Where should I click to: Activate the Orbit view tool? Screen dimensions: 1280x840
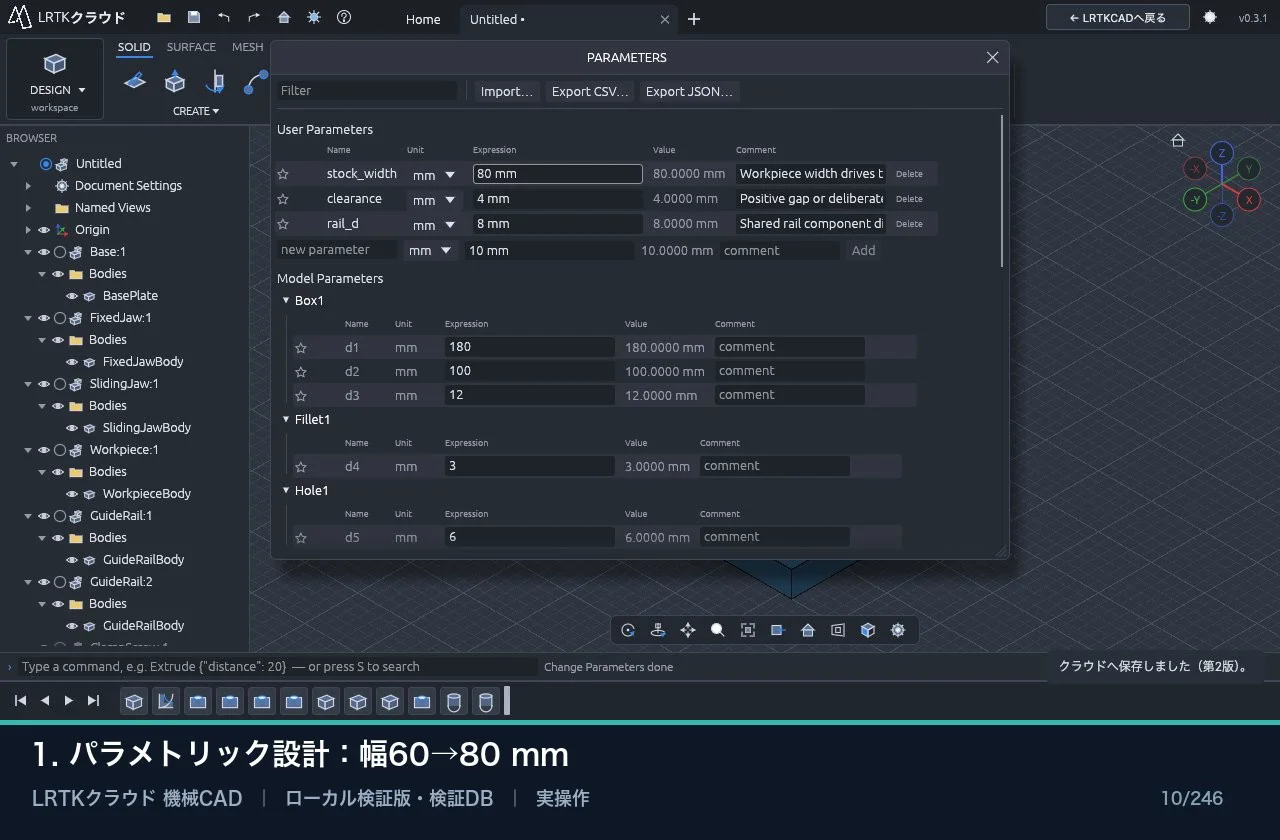point(628,630)
